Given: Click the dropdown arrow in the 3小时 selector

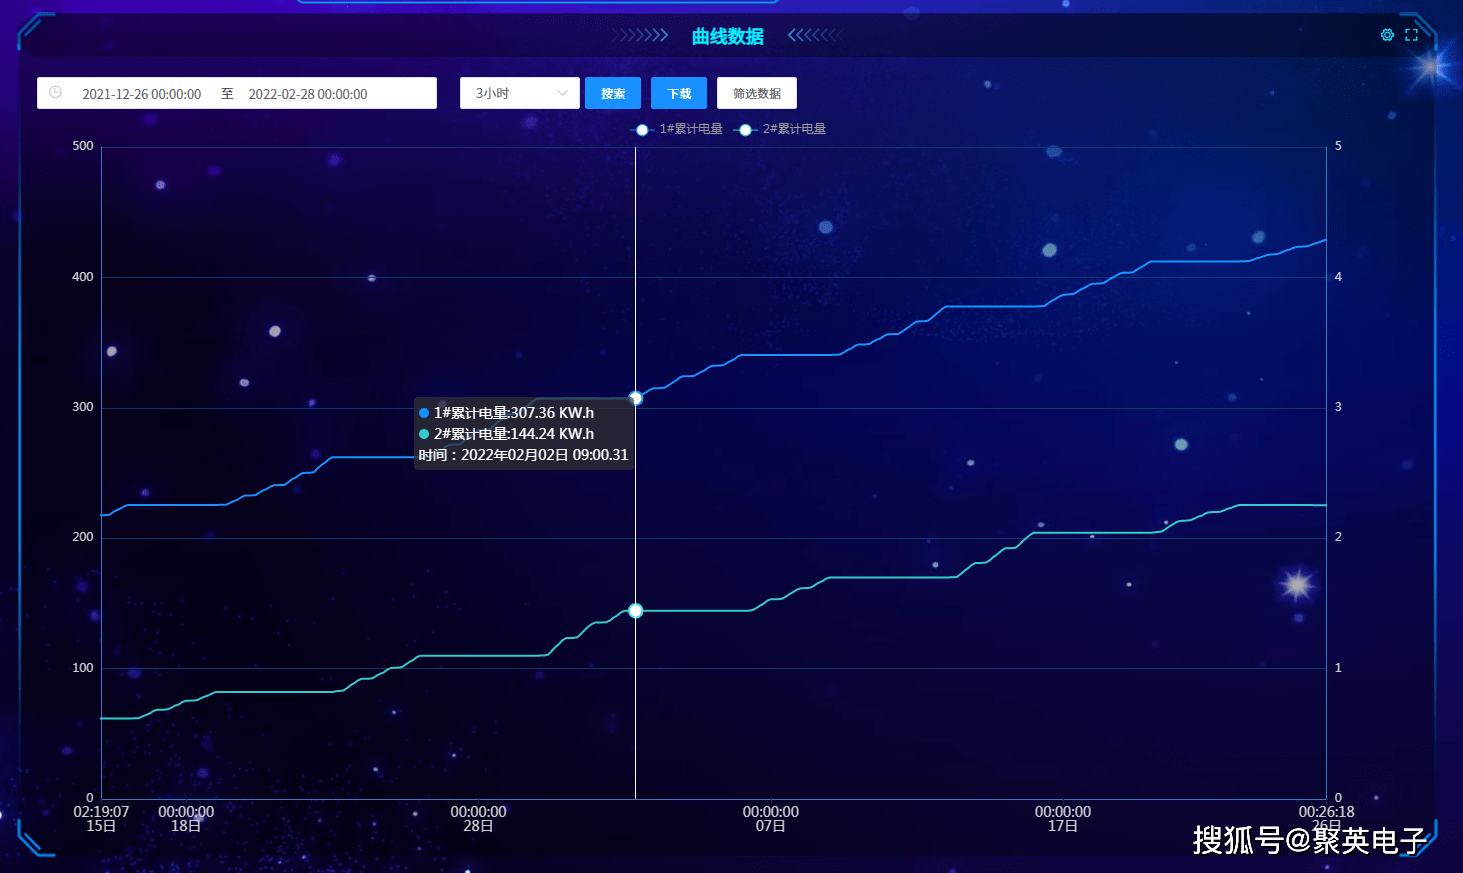Looking at the screenshot, I should pyautogui.click(x=562, y=93).
